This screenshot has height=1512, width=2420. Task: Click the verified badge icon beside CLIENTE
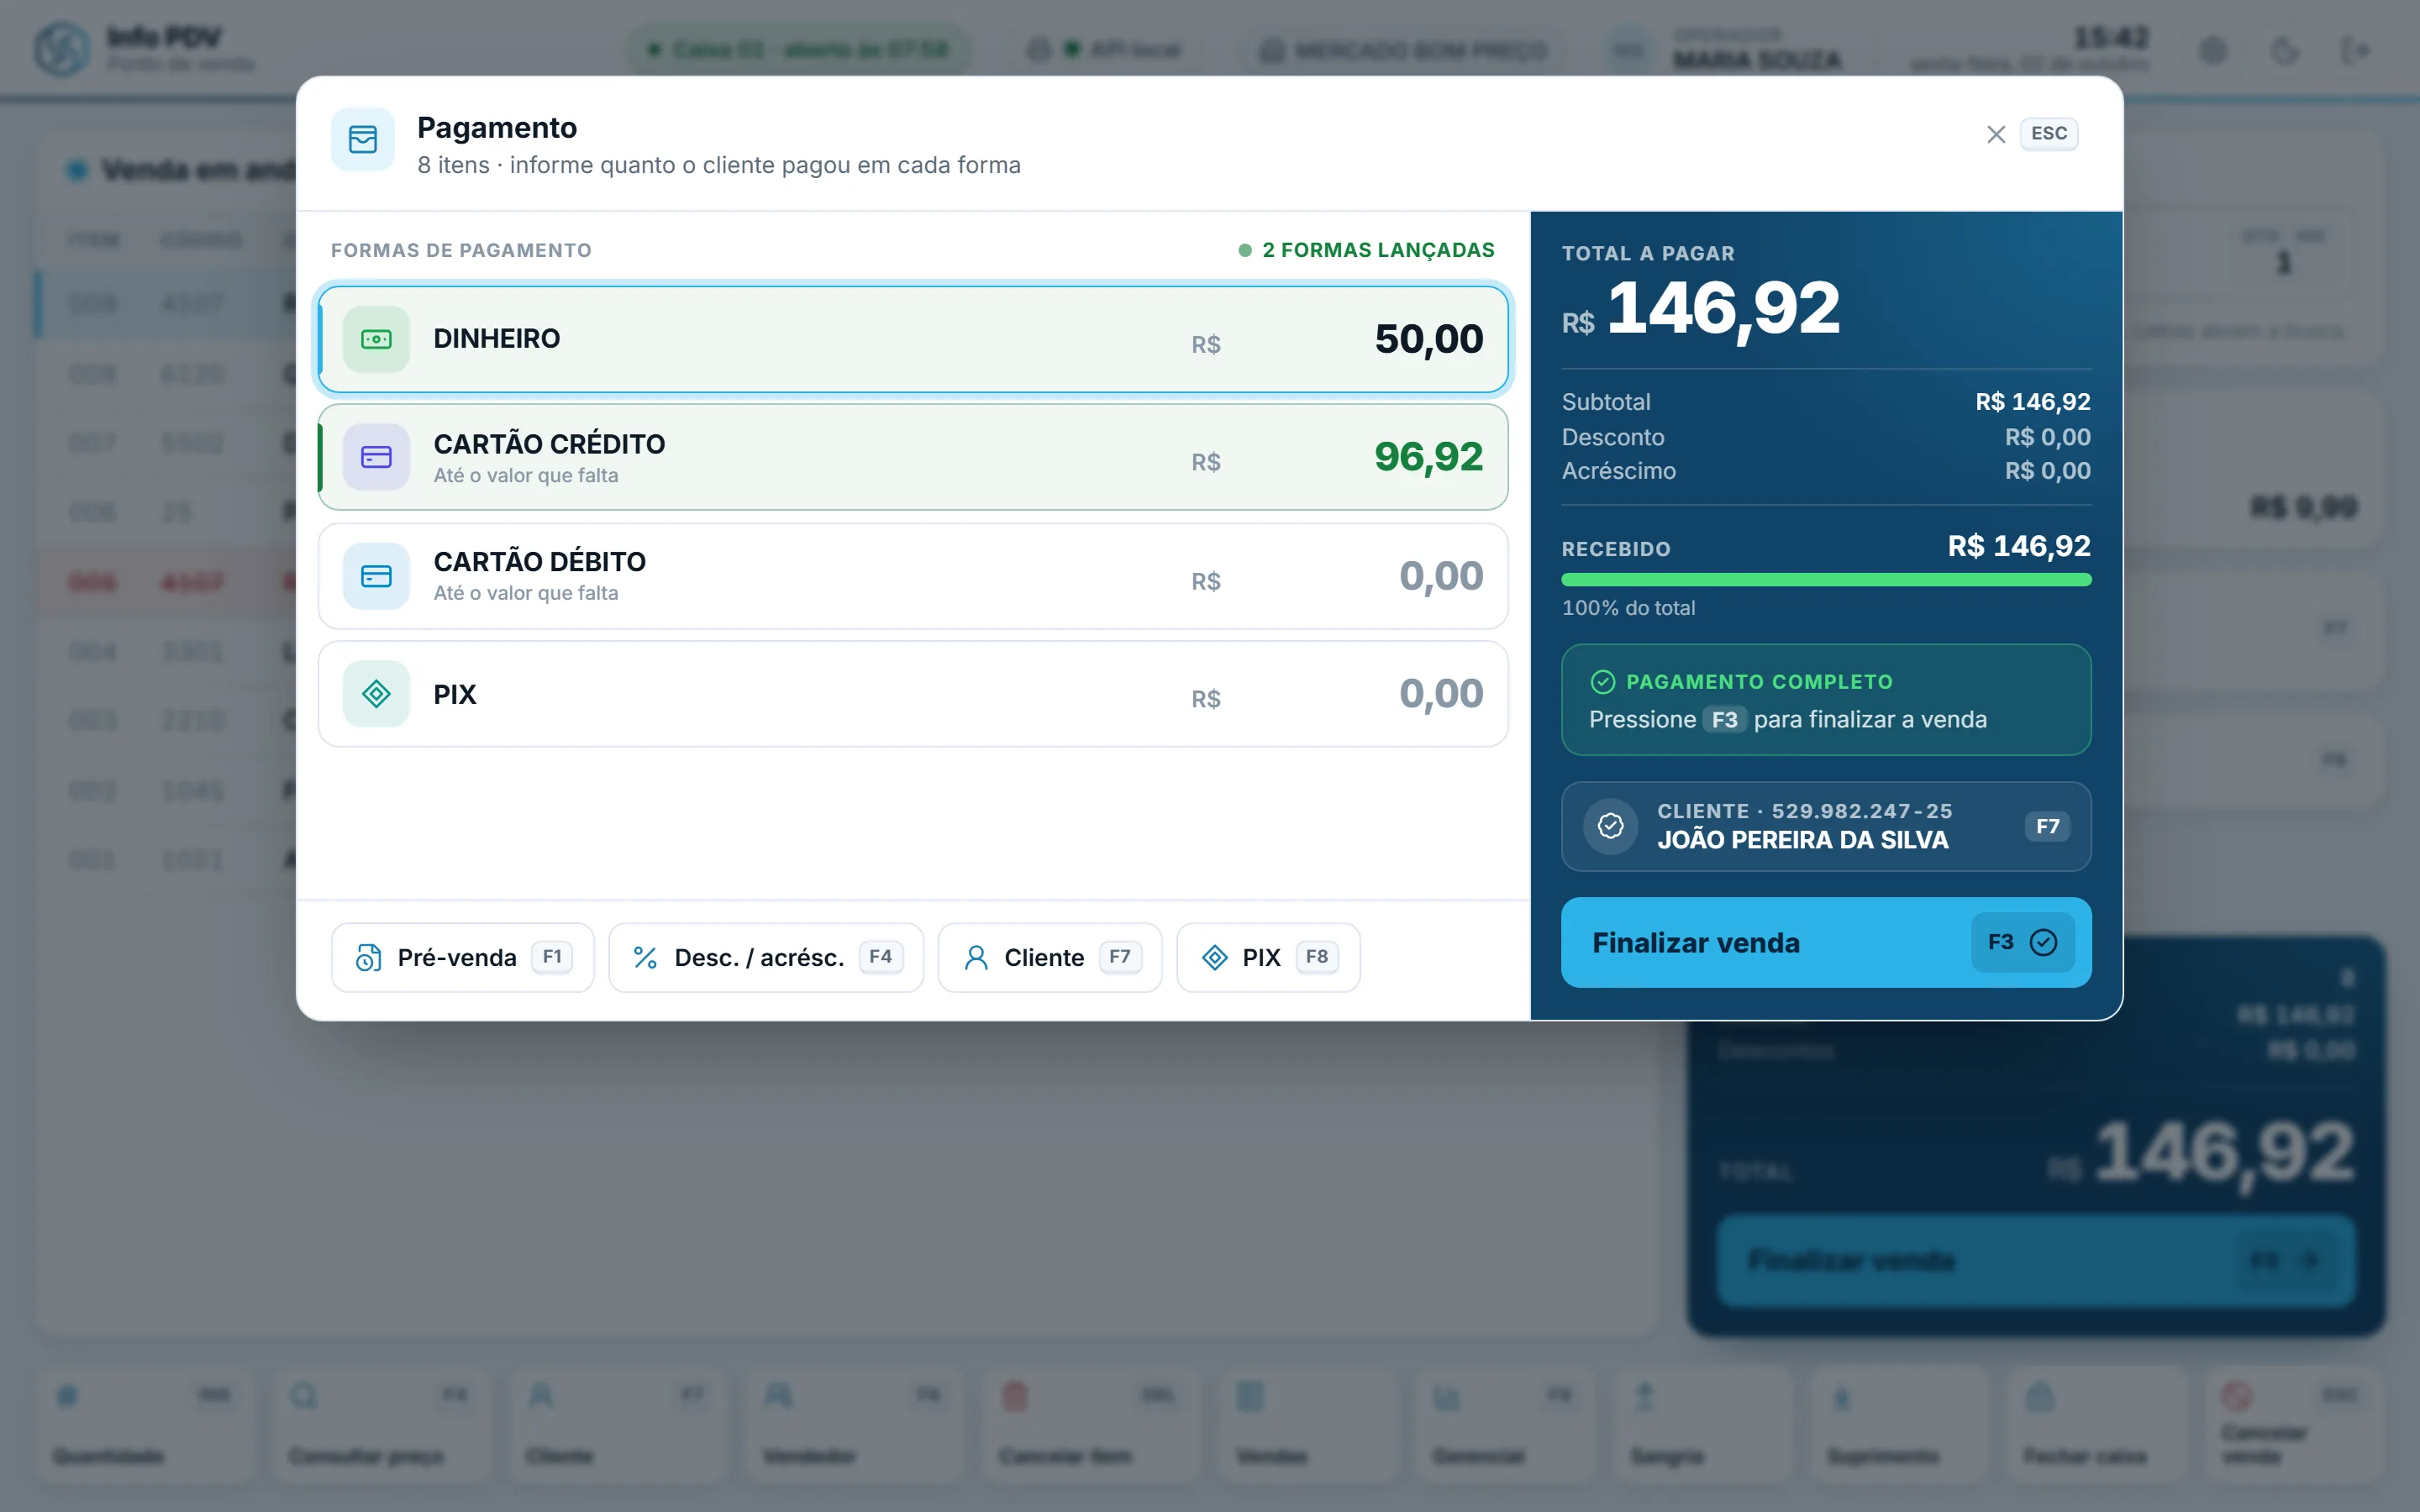(1610, 826)
